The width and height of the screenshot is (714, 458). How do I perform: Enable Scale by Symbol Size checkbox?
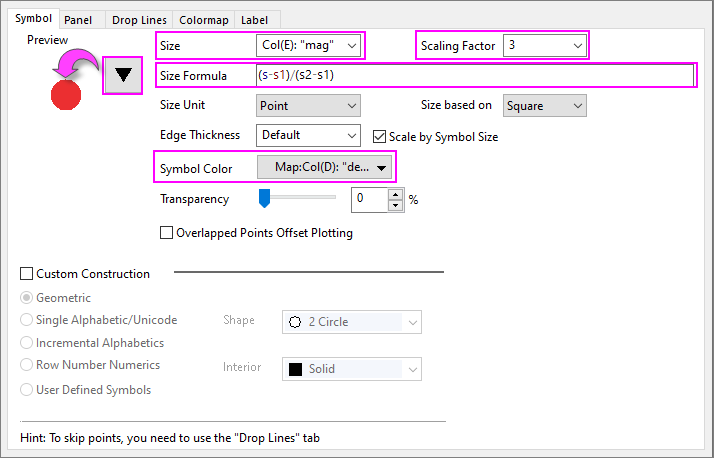tap(380, 136)
